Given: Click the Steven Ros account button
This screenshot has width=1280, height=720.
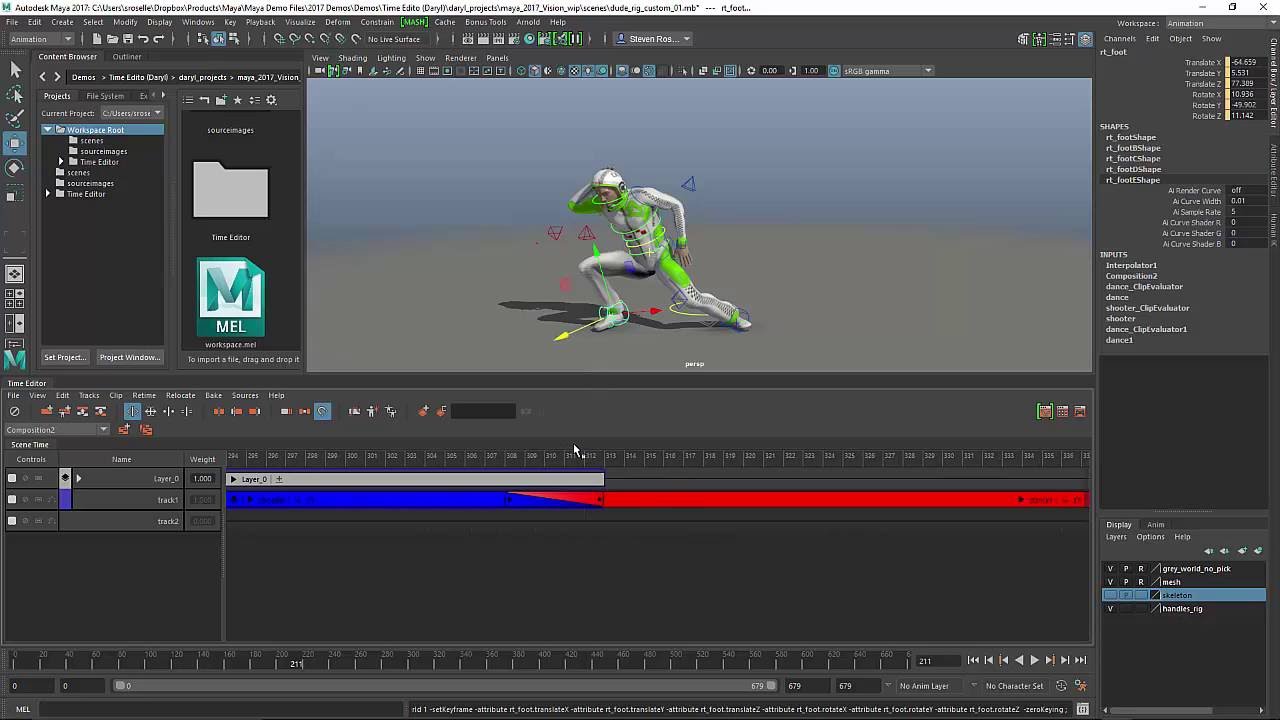Looking at the screenshot, I should click(x=654, y=39).
